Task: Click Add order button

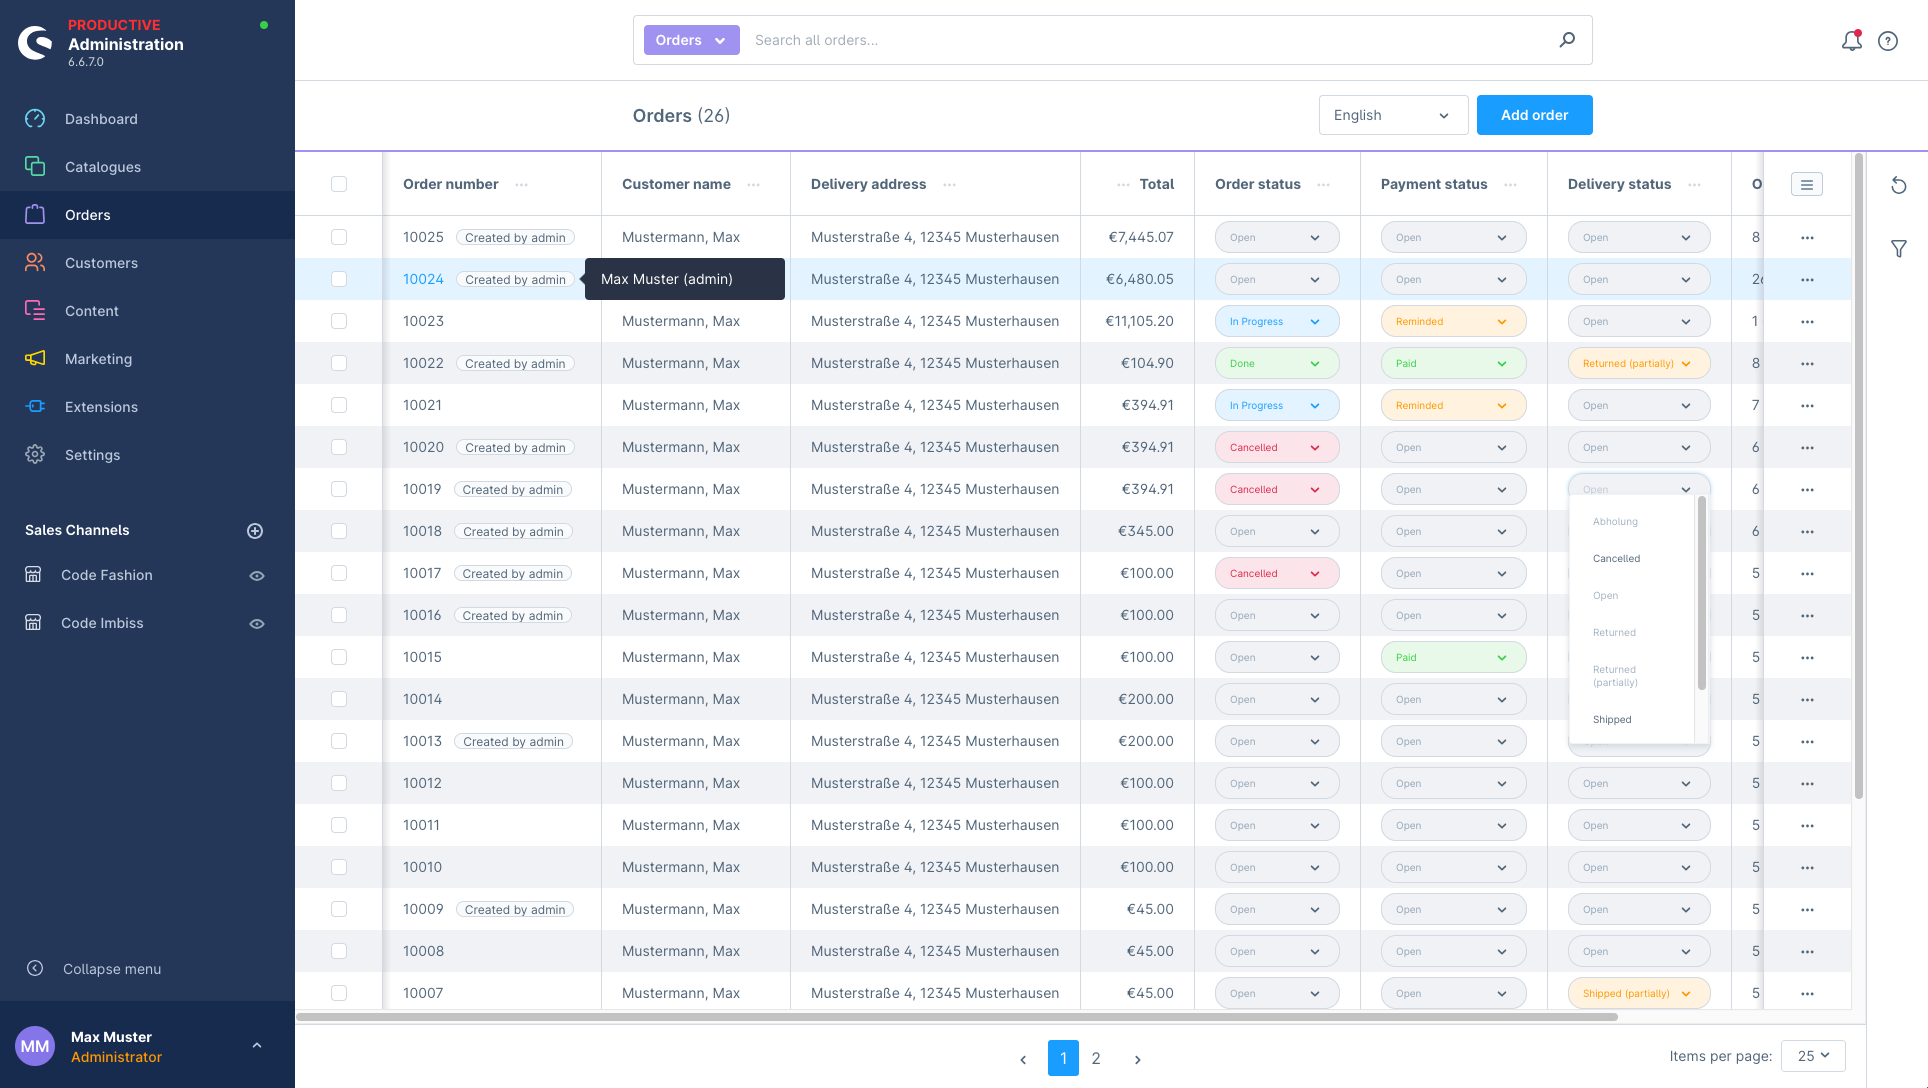Action: [x=1535, y=115]
